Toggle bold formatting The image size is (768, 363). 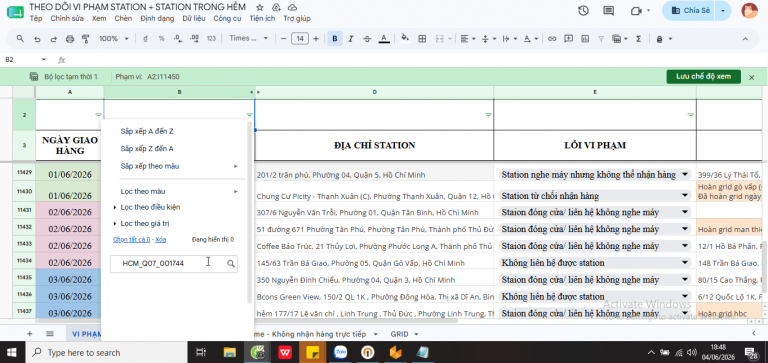click(335, 39)
